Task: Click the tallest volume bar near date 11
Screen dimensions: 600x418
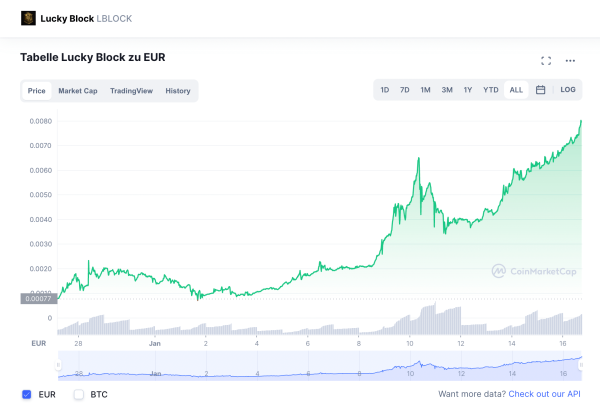Action: pos(435,318)
